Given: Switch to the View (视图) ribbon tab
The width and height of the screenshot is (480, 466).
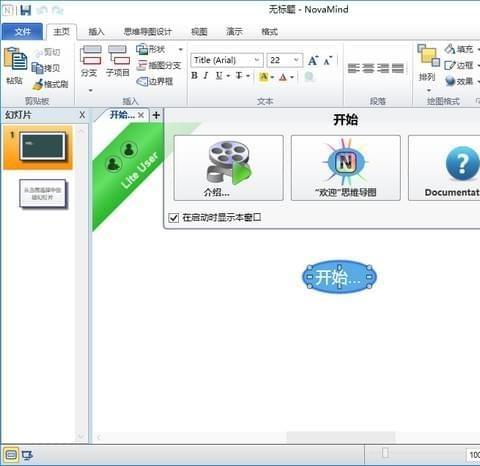Looking at the screenshot, I should click(x=199, y=32).
